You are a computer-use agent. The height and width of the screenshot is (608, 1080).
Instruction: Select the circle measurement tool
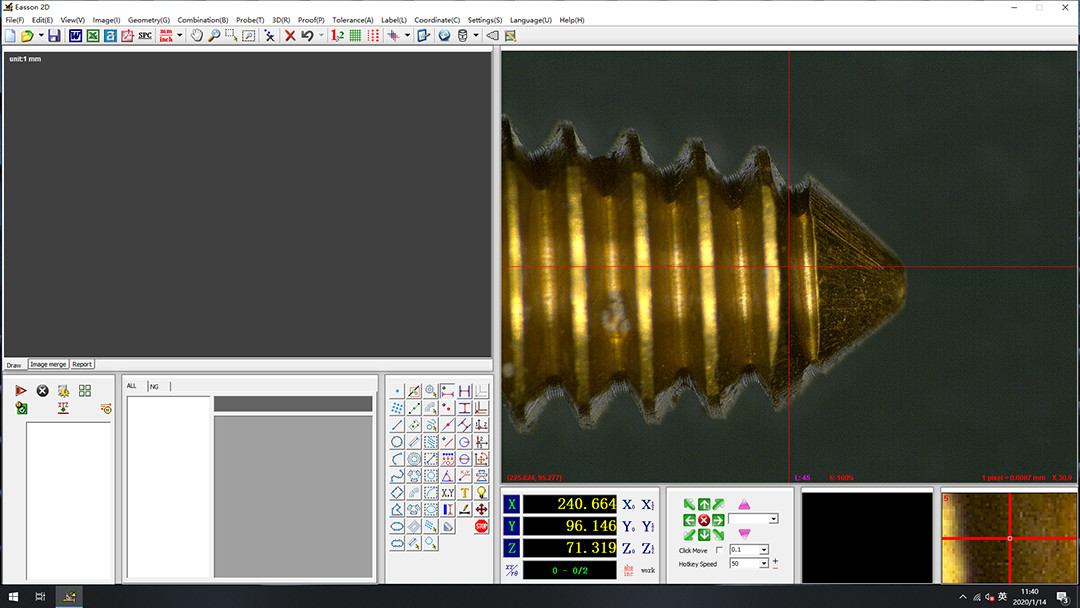pyautogui.click(x=397, y=442)
